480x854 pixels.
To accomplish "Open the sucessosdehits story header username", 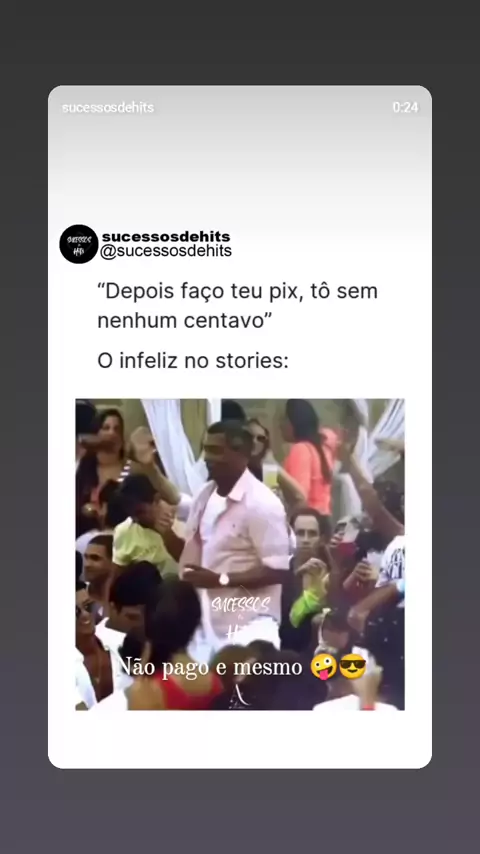I will [x=108, y=108].
